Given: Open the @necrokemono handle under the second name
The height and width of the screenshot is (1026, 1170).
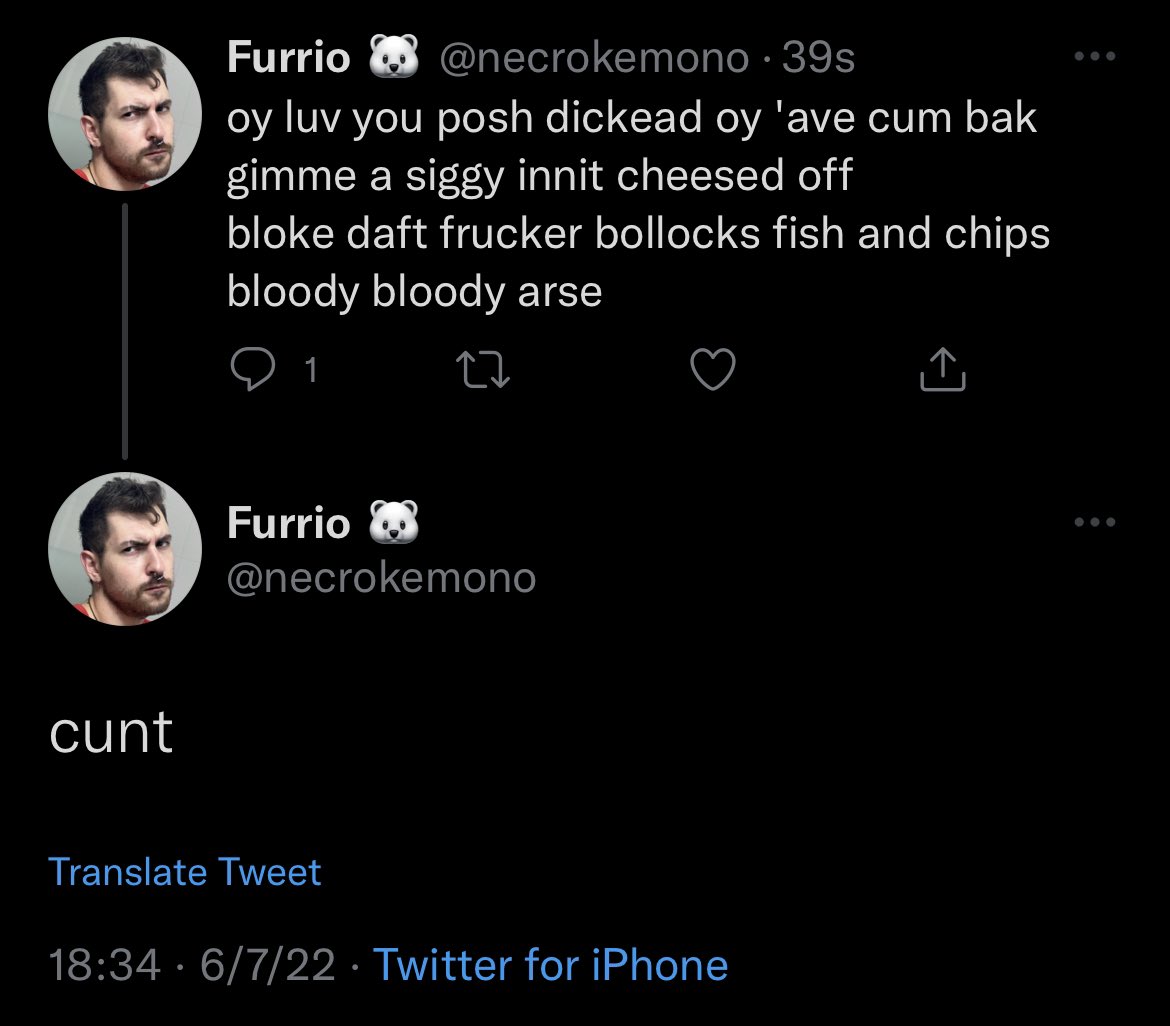Looking at the screenshot, I should pyautogui.click(x=381, y=578).
